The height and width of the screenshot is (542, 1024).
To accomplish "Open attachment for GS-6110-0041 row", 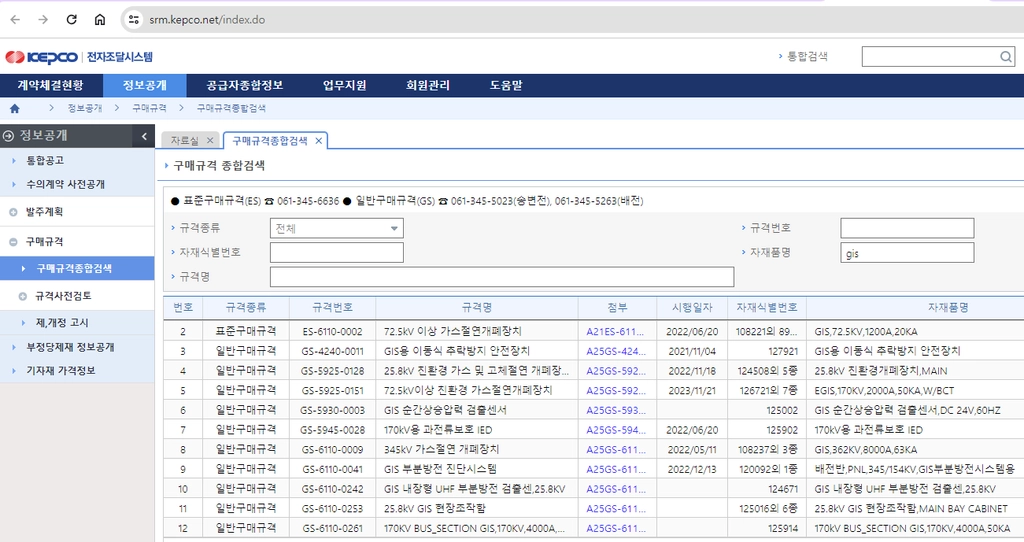I will pos(616,469).
